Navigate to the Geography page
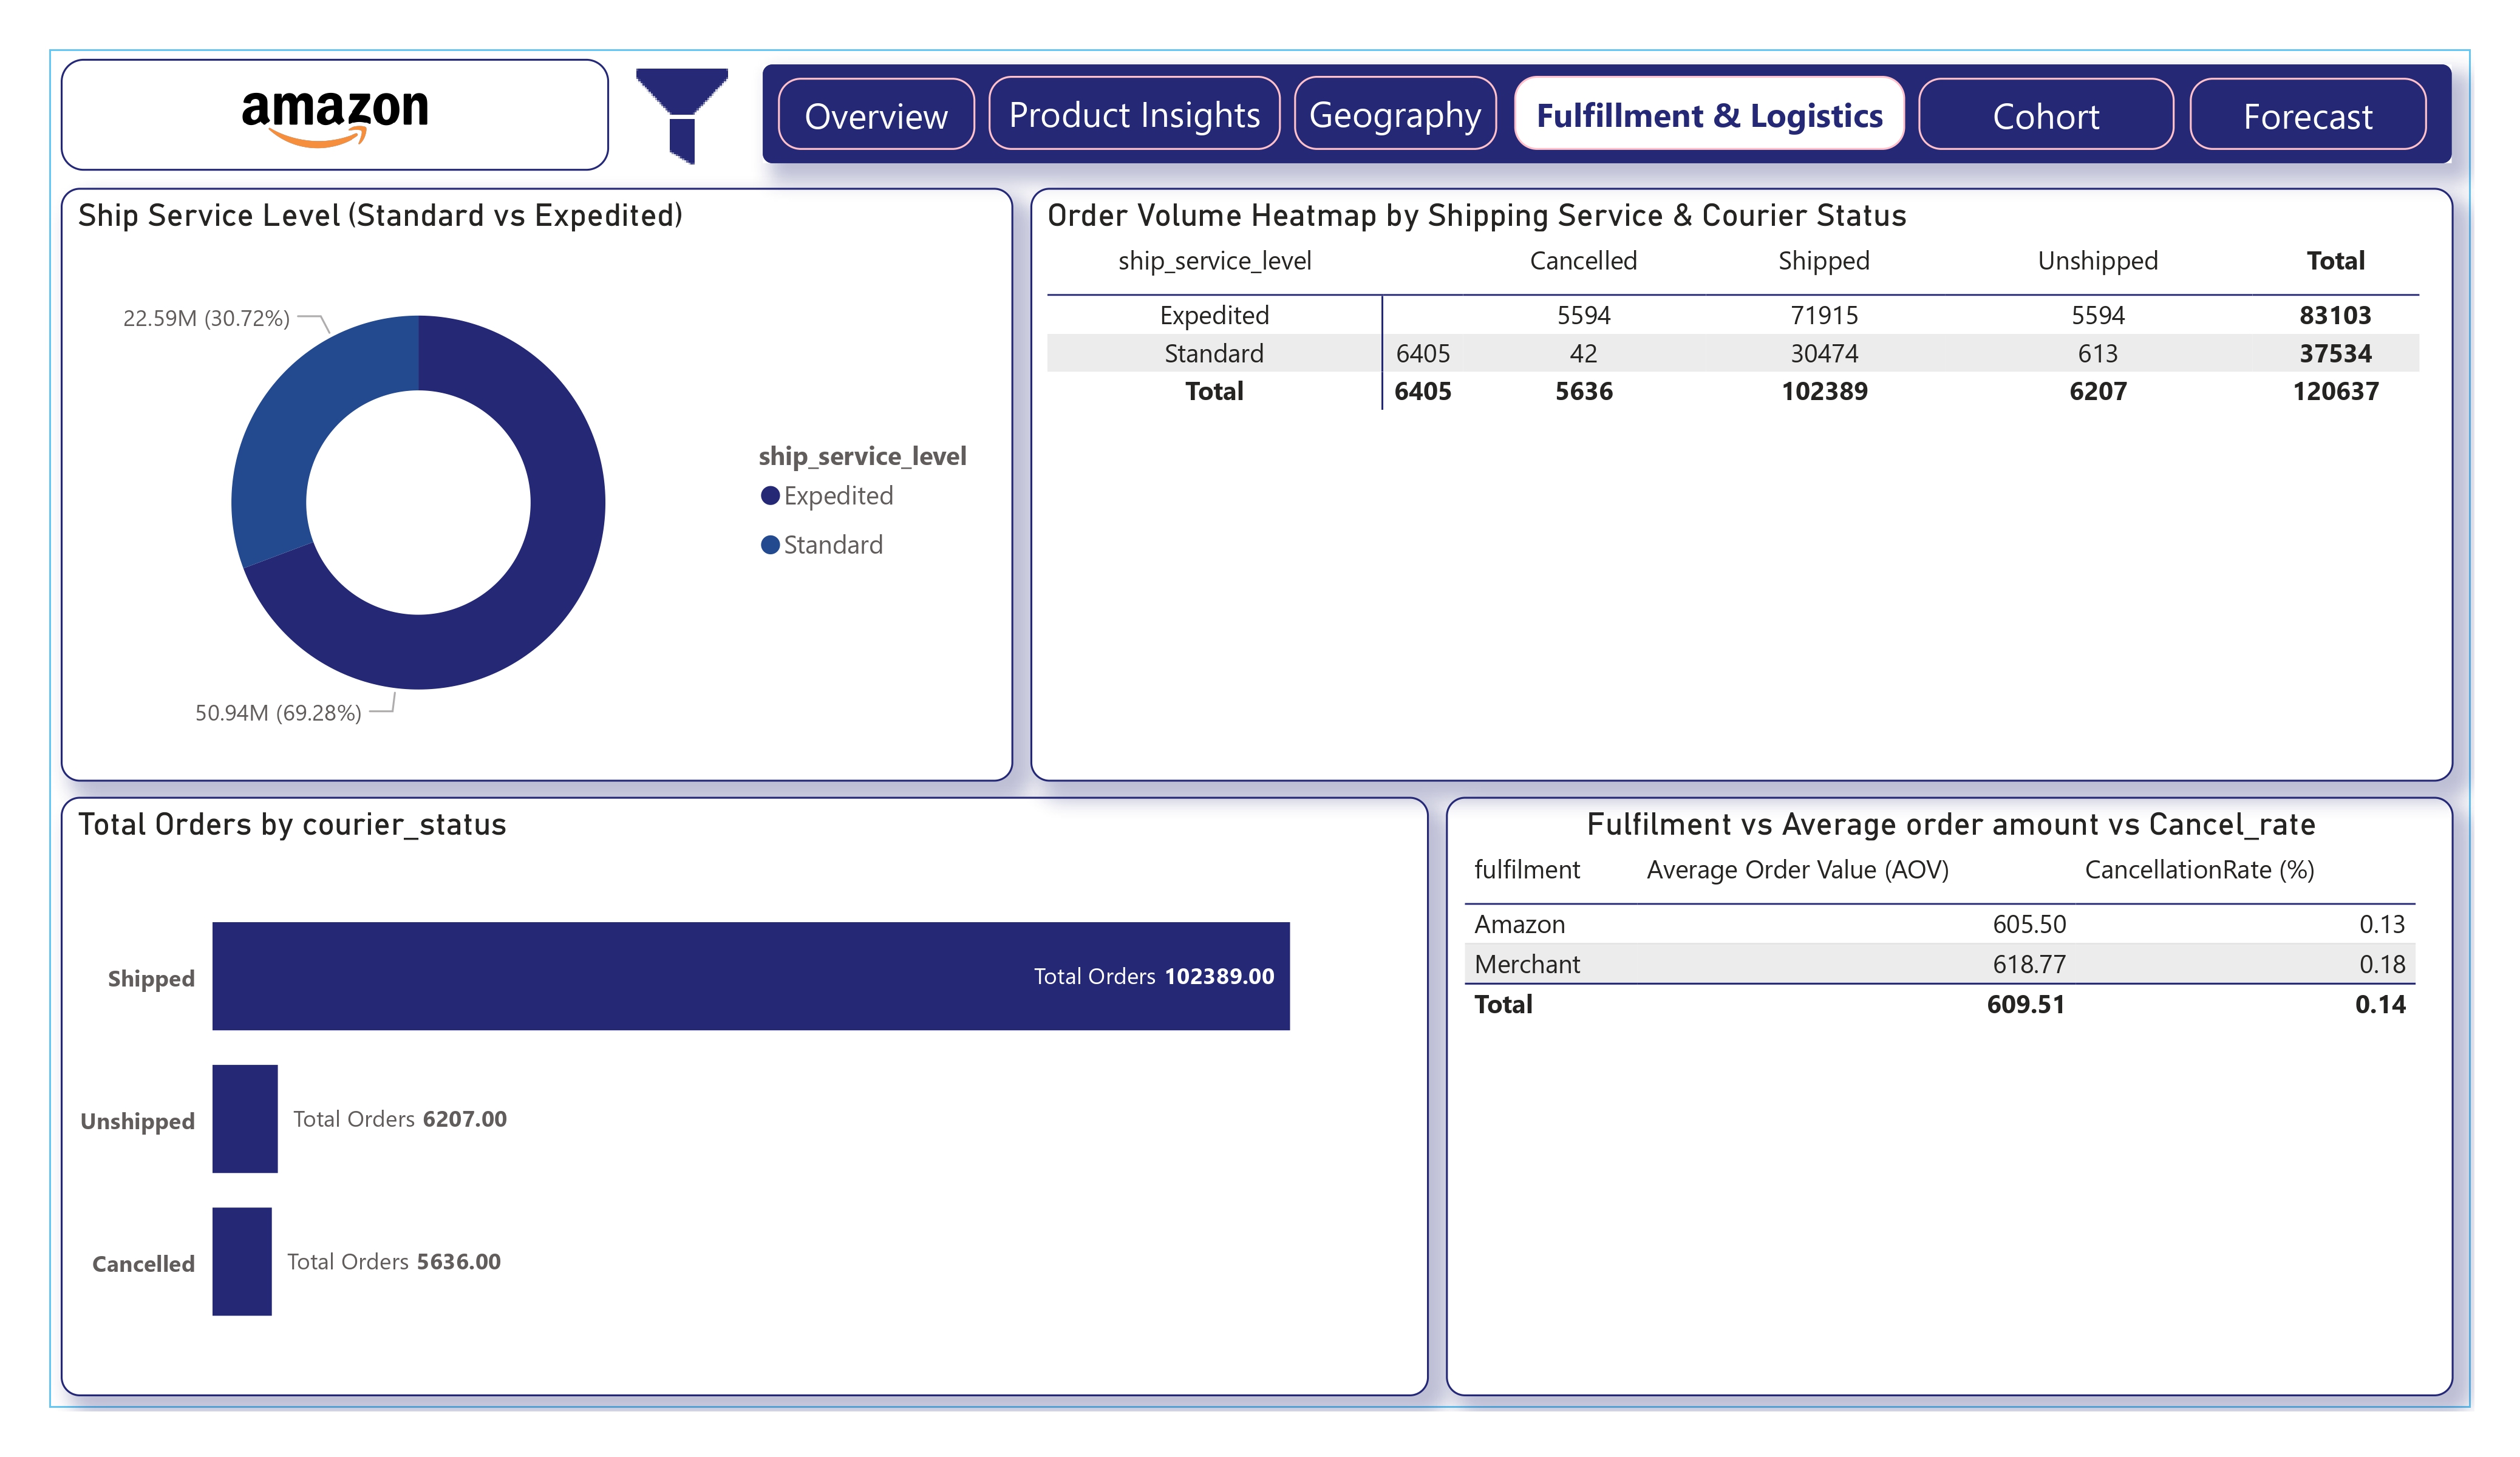This screenshot has width=2520, height=1457. 1396,115
